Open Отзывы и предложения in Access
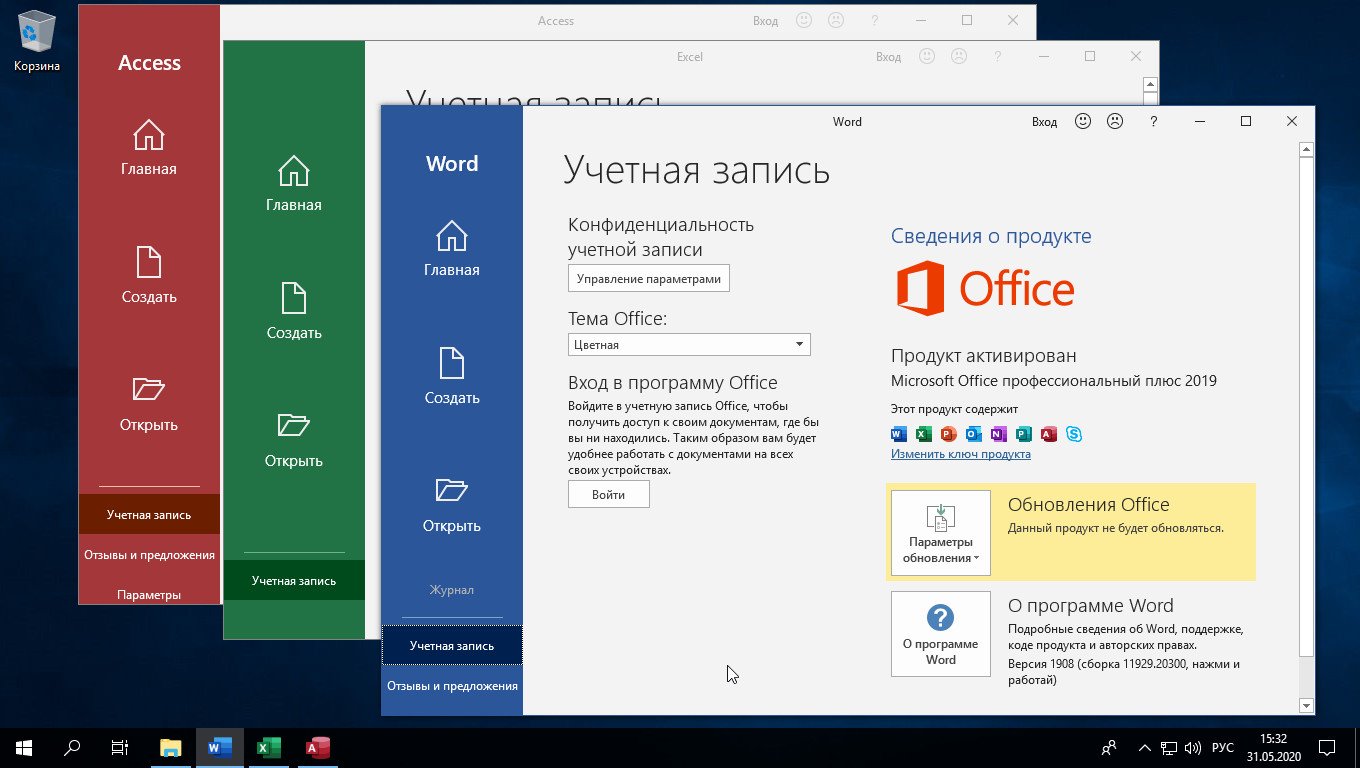 point(149,554)
